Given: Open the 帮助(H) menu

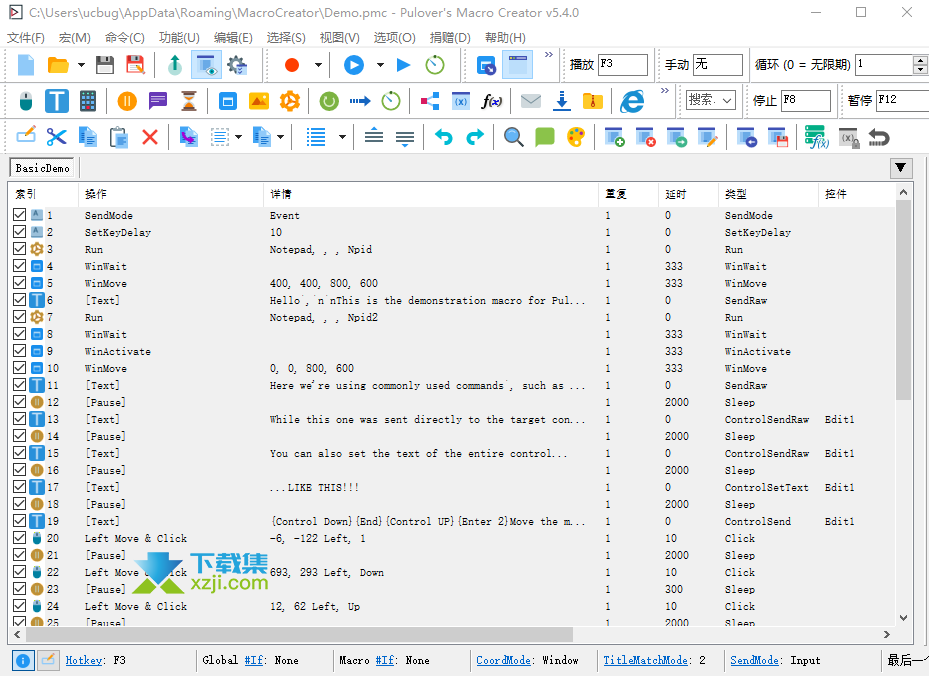Looking at the screenshot, I should pos(505,38).
